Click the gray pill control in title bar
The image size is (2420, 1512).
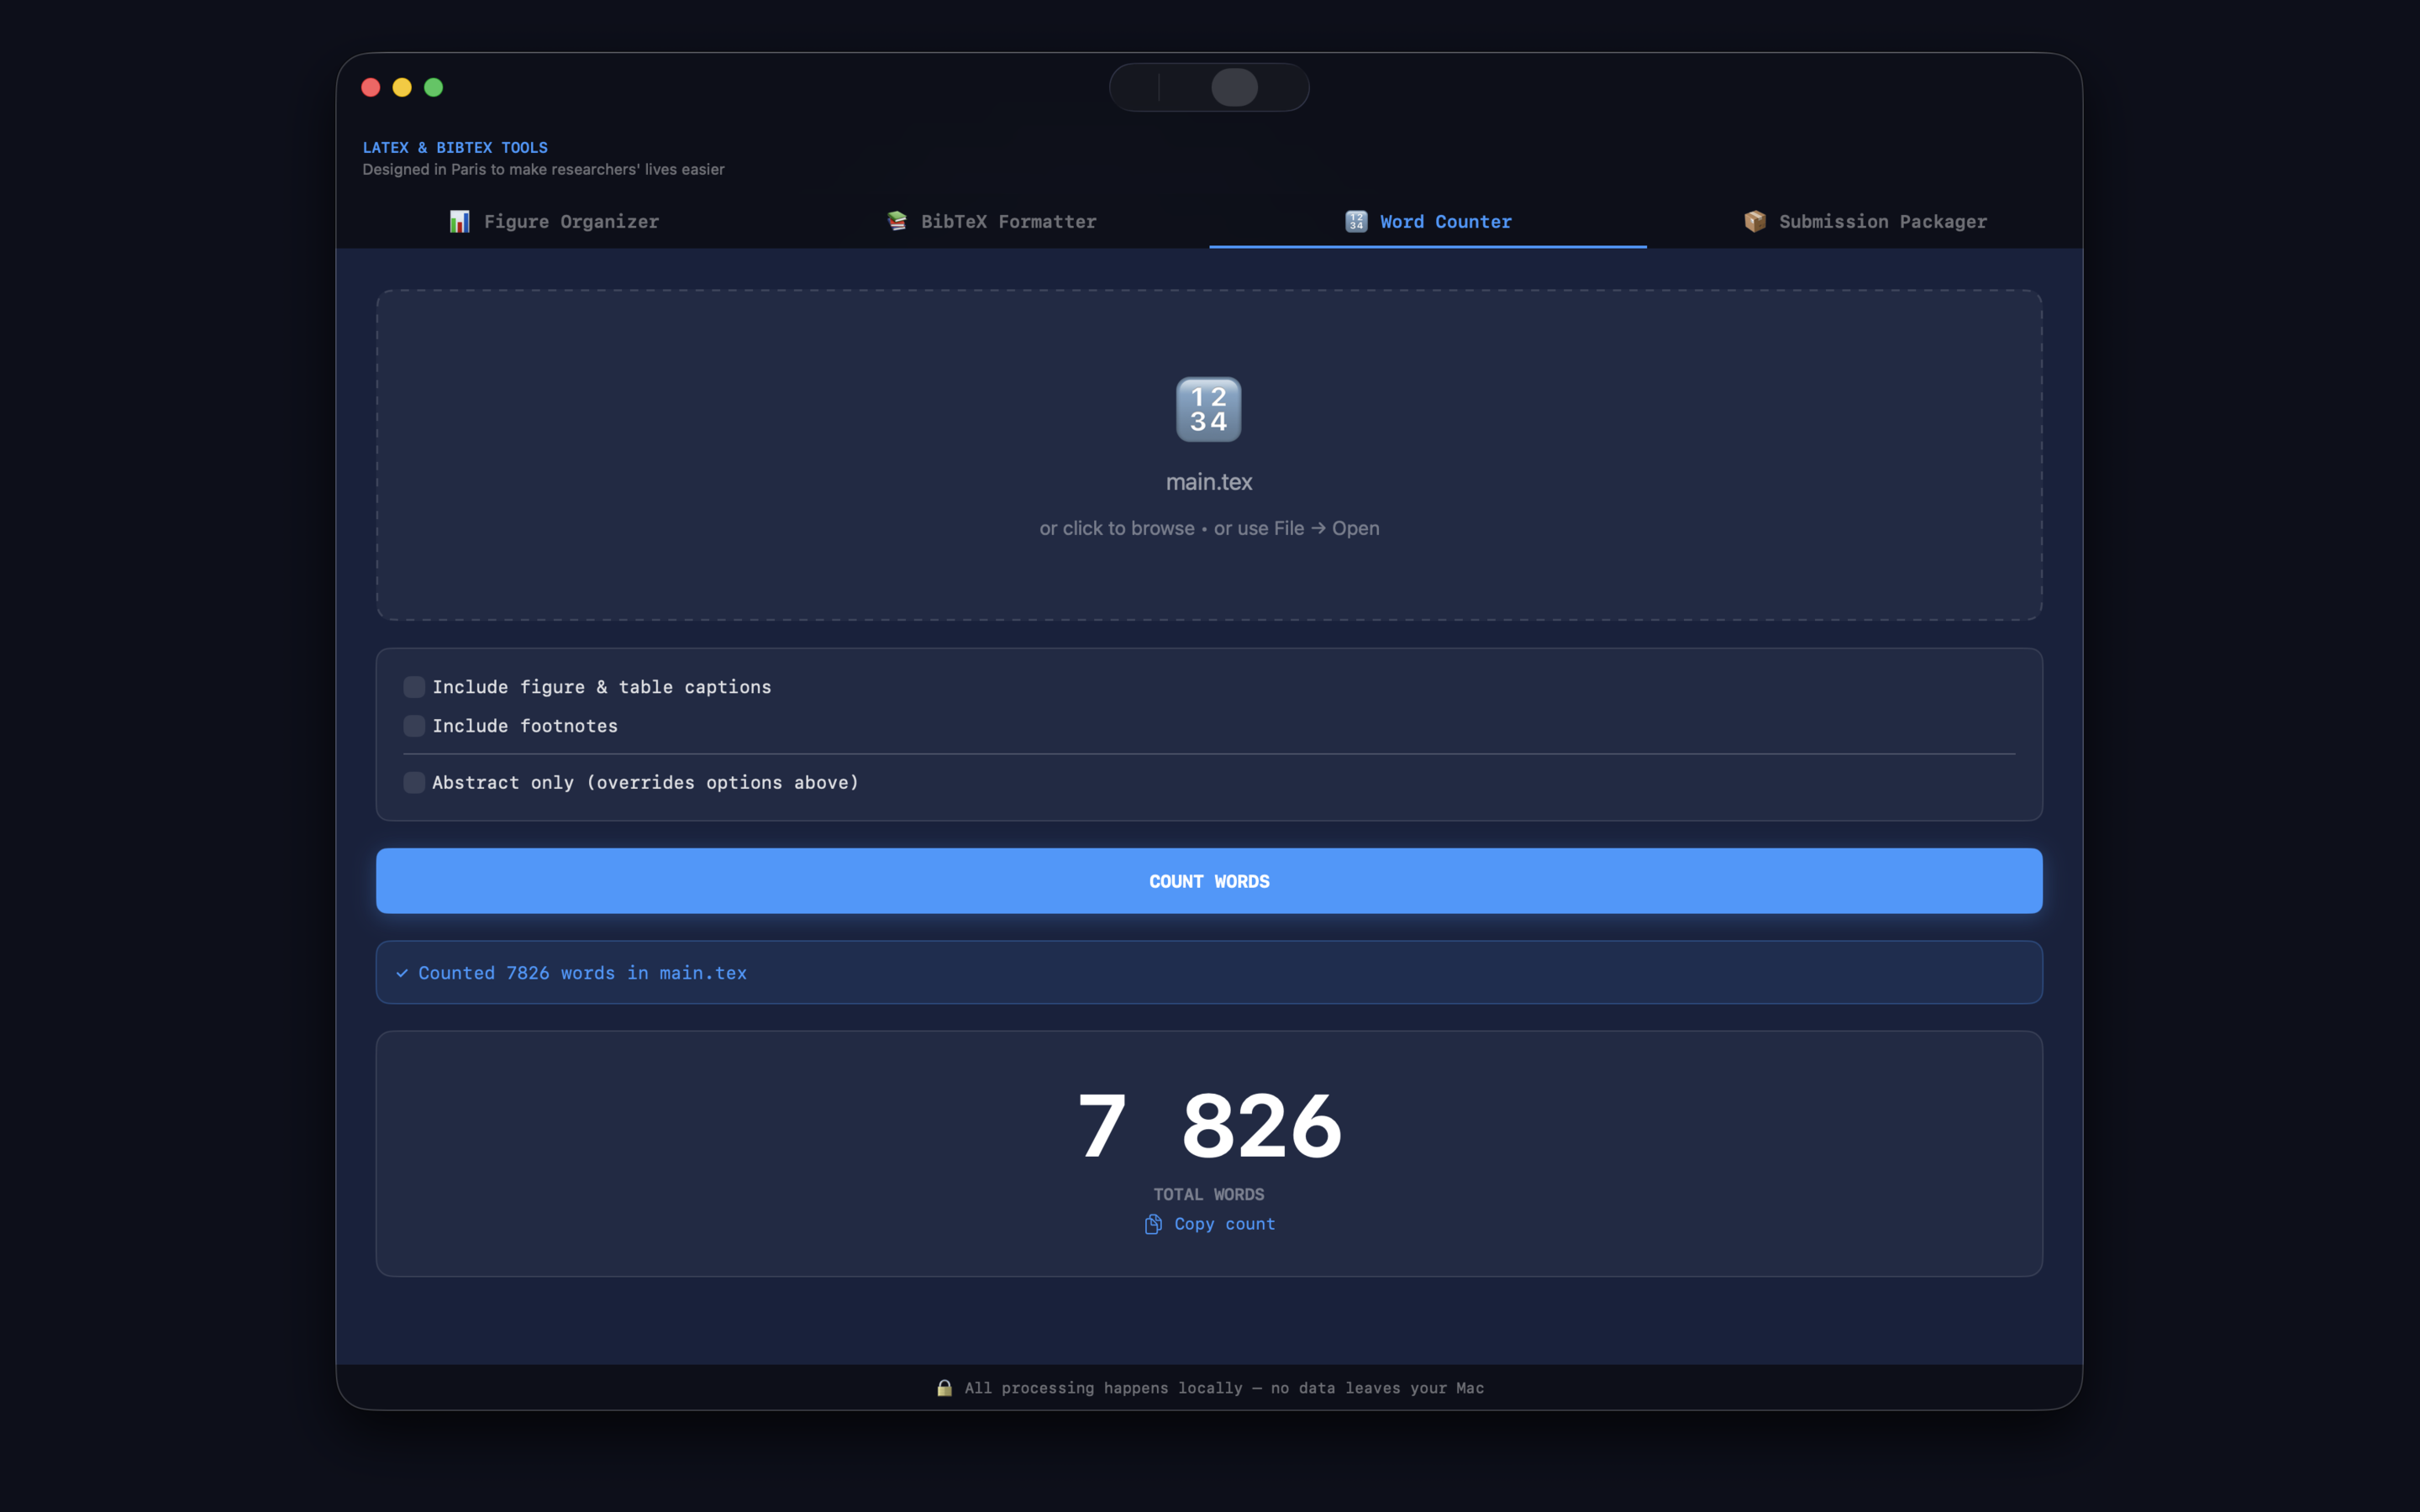tap(1234, 87)
